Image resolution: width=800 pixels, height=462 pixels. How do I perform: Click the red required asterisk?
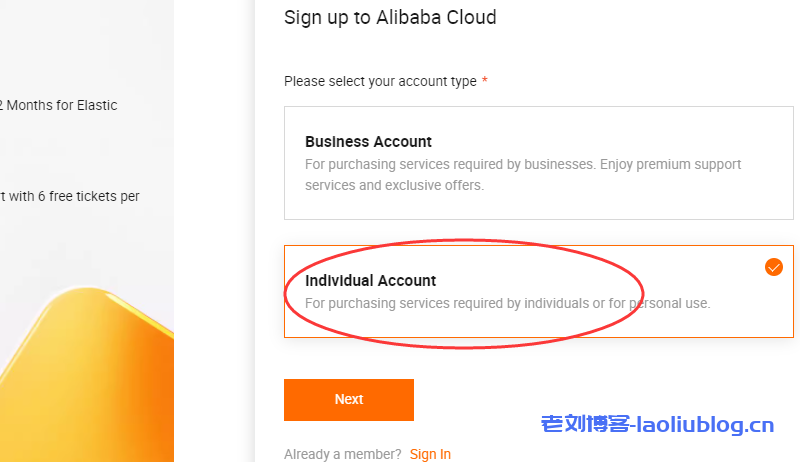pyautogui.click(x=485, y=81)
